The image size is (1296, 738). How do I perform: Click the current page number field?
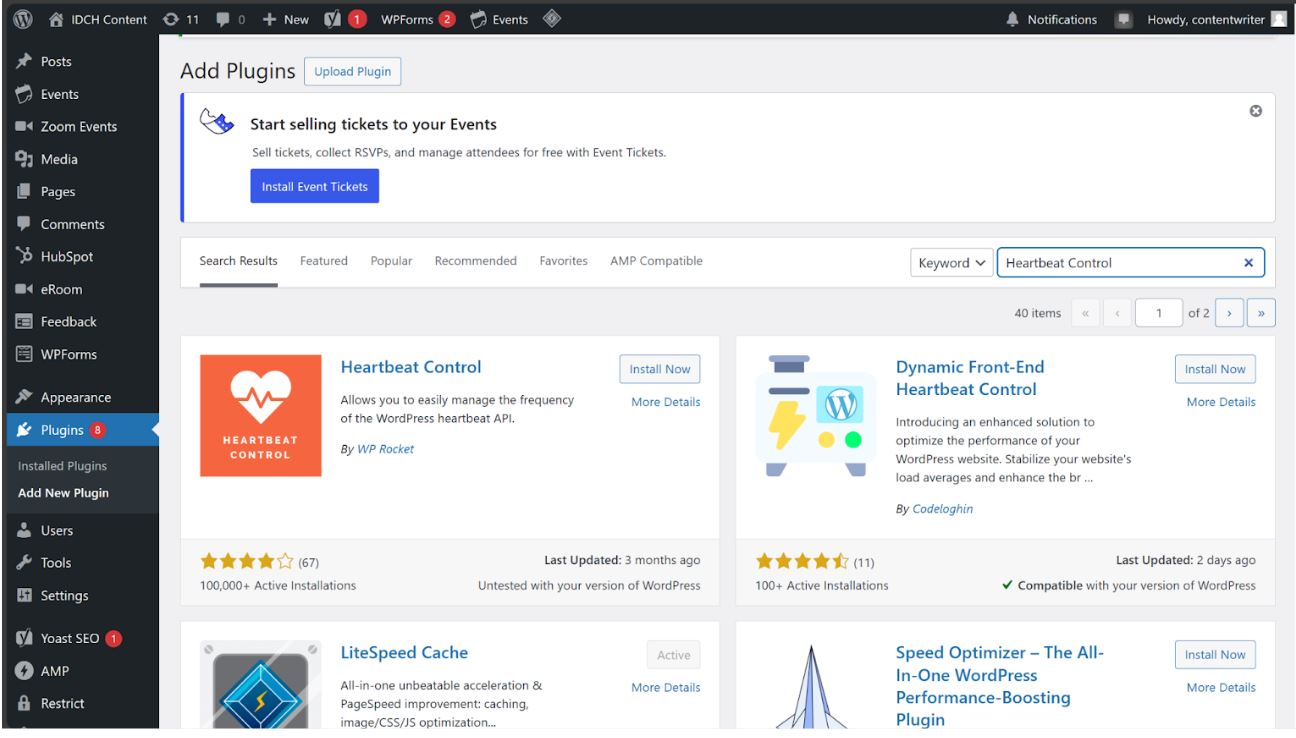point(1159,313)
